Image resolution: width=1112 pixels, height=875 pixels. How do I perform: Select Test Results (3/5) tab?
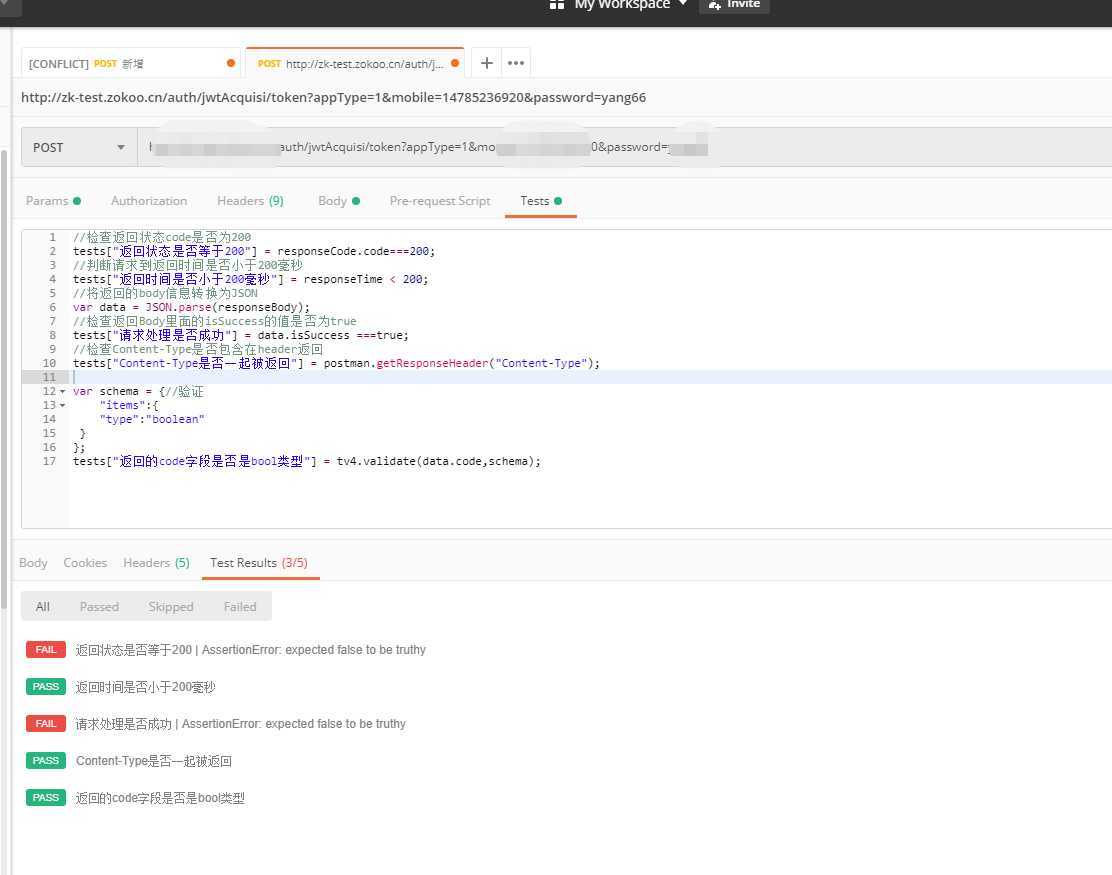(259, 562)
